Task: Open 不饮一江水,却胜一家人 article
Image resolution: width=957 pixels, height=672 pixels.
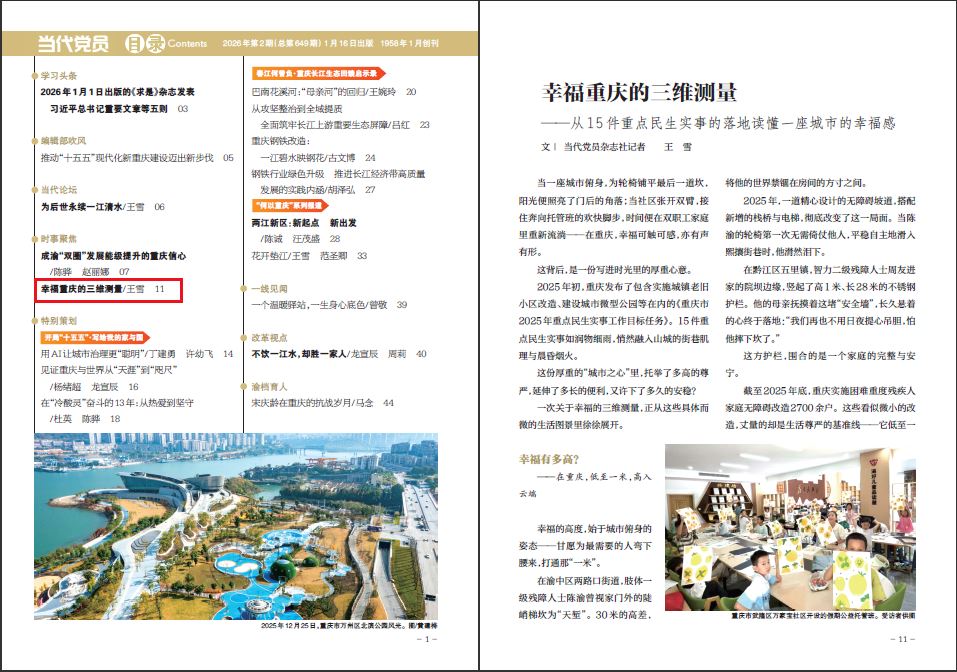Action: [300, 354]
